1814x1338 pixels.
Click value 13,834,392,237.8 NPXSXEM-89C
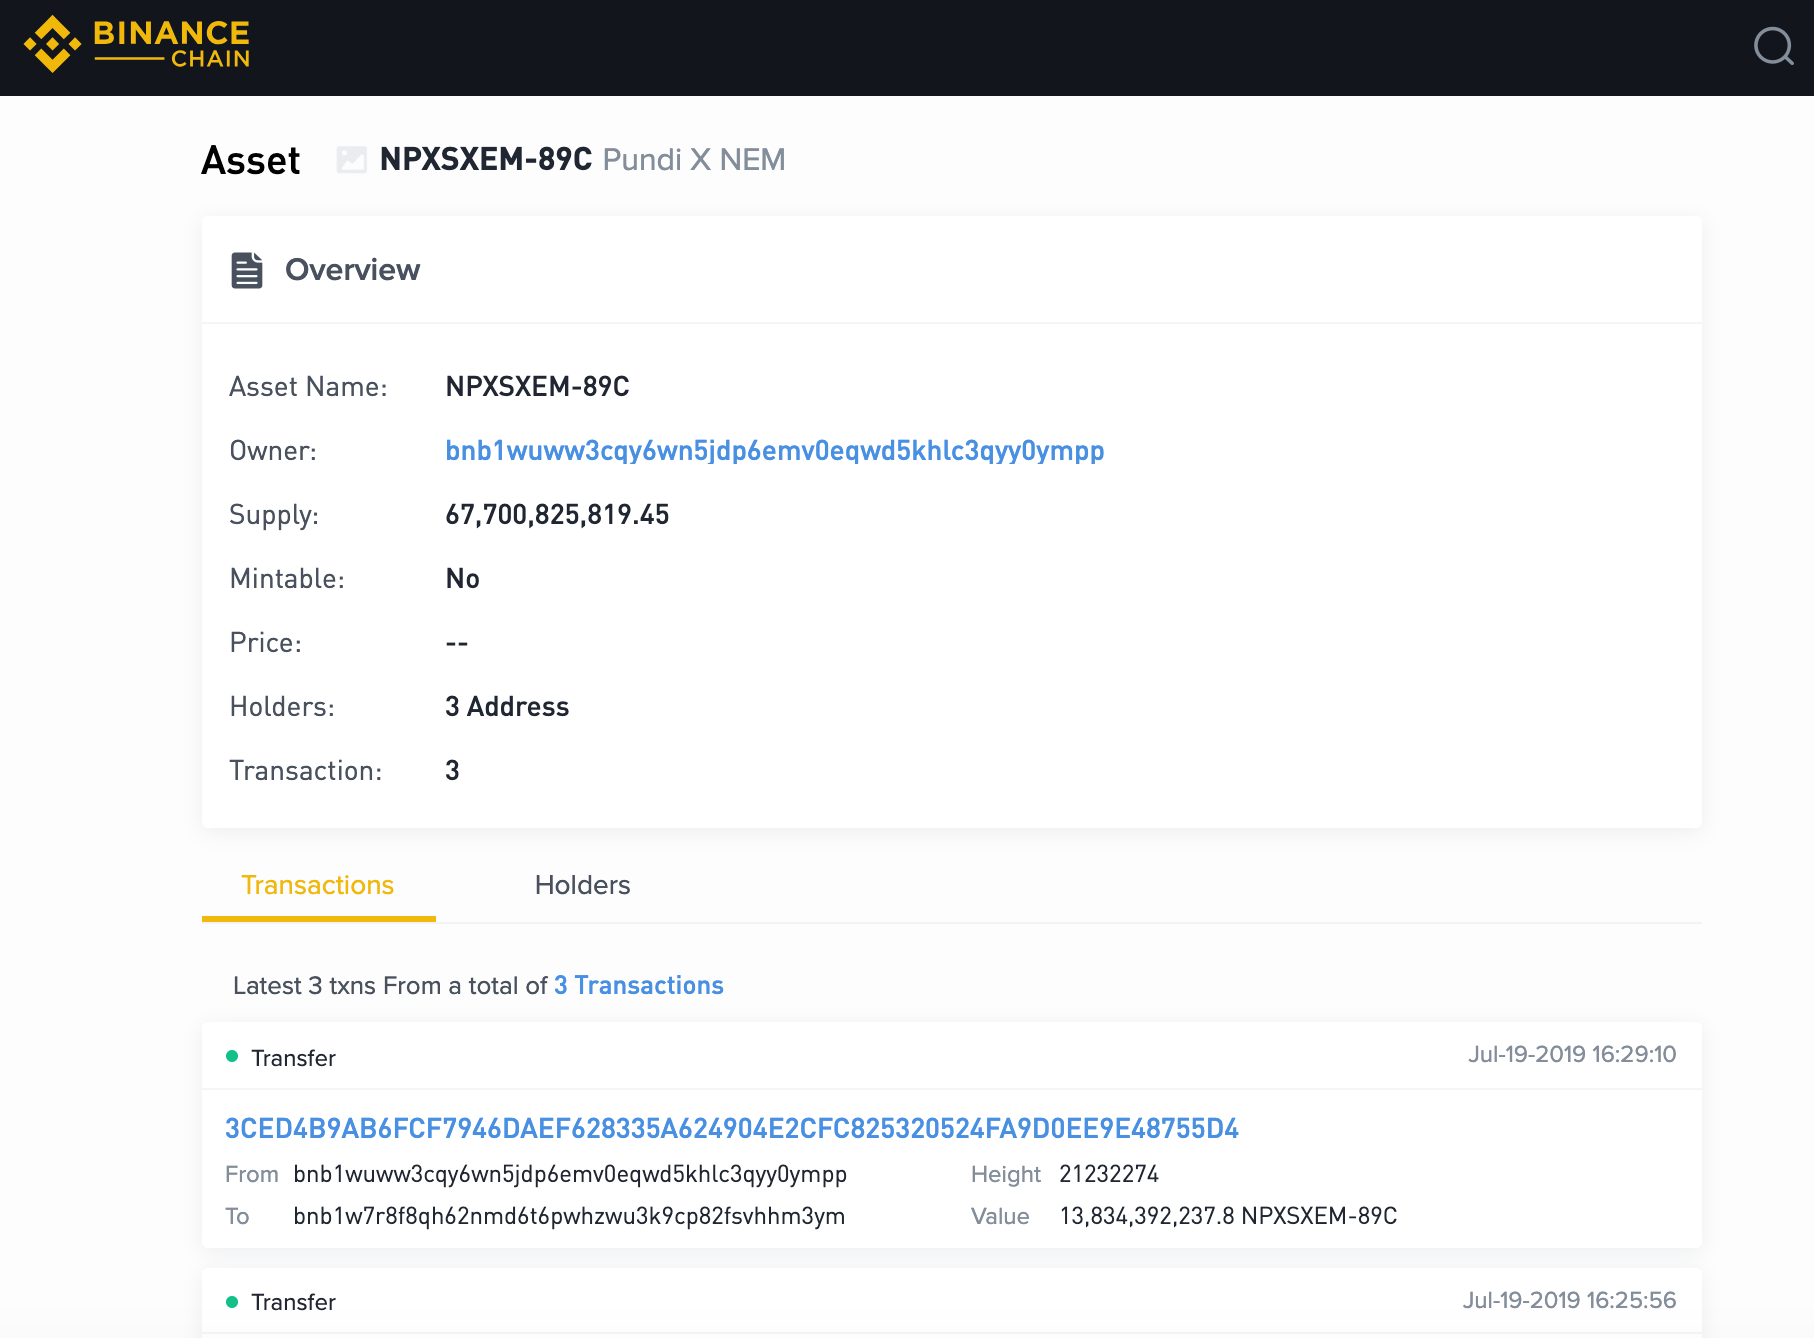click(x=1228, y=1216)
